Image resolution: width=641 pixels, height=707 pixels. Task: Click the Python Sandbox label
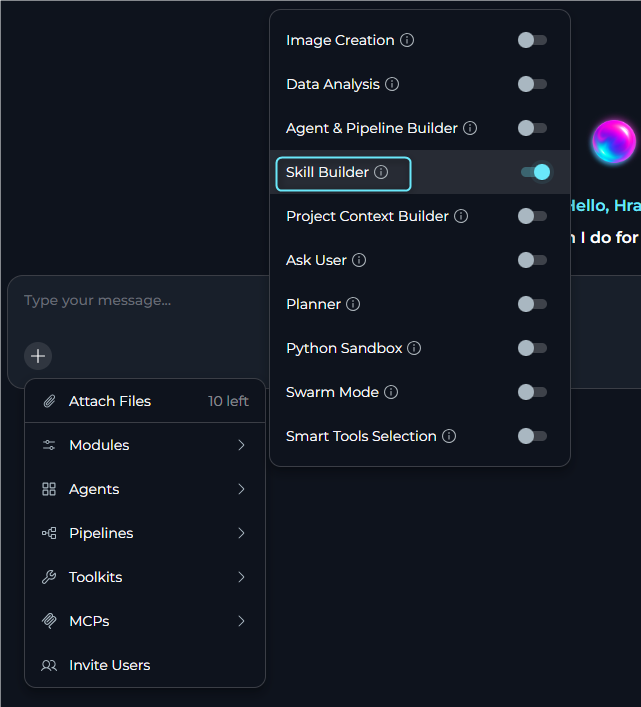(344, 348)
